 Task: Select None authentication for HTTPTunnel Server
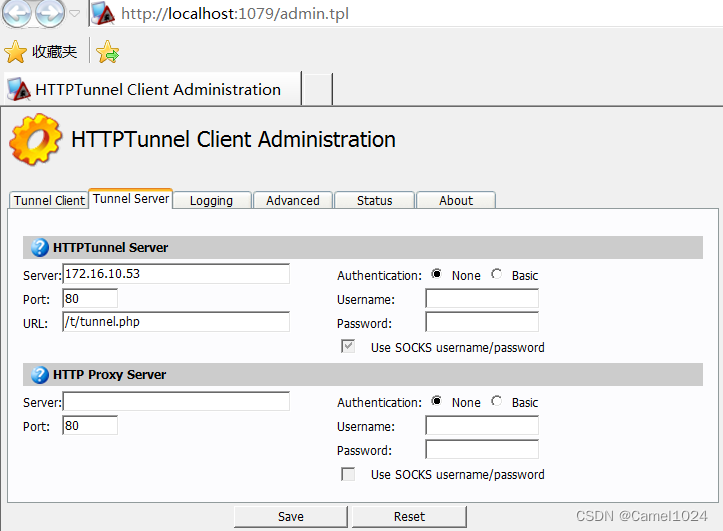(436, 274)
